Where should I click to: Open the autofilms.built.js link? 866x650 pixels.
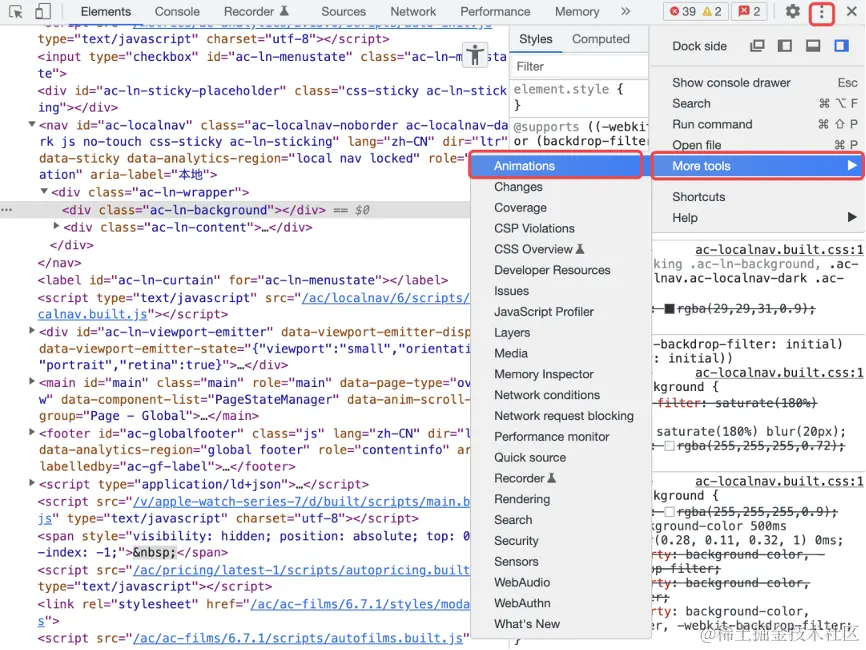297,638
